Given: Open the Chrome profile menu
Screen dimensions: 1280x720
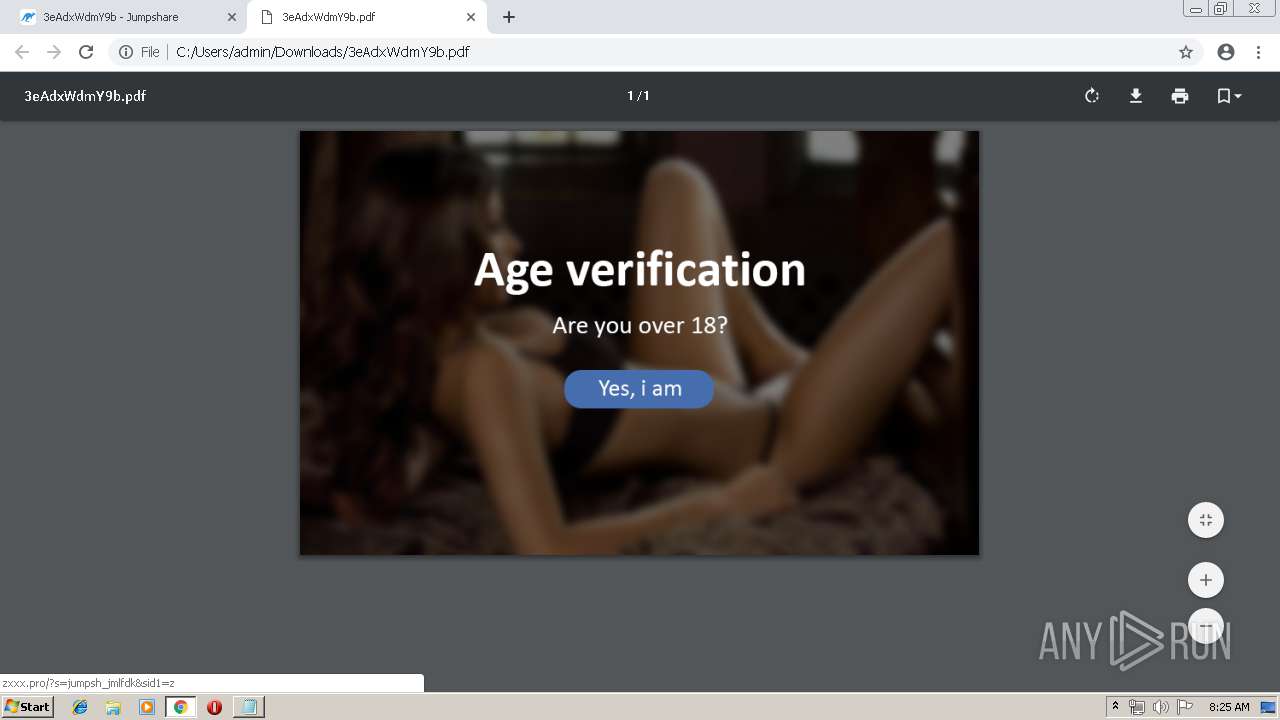Looking at the screenshot, I should [x=1226, y=52].
